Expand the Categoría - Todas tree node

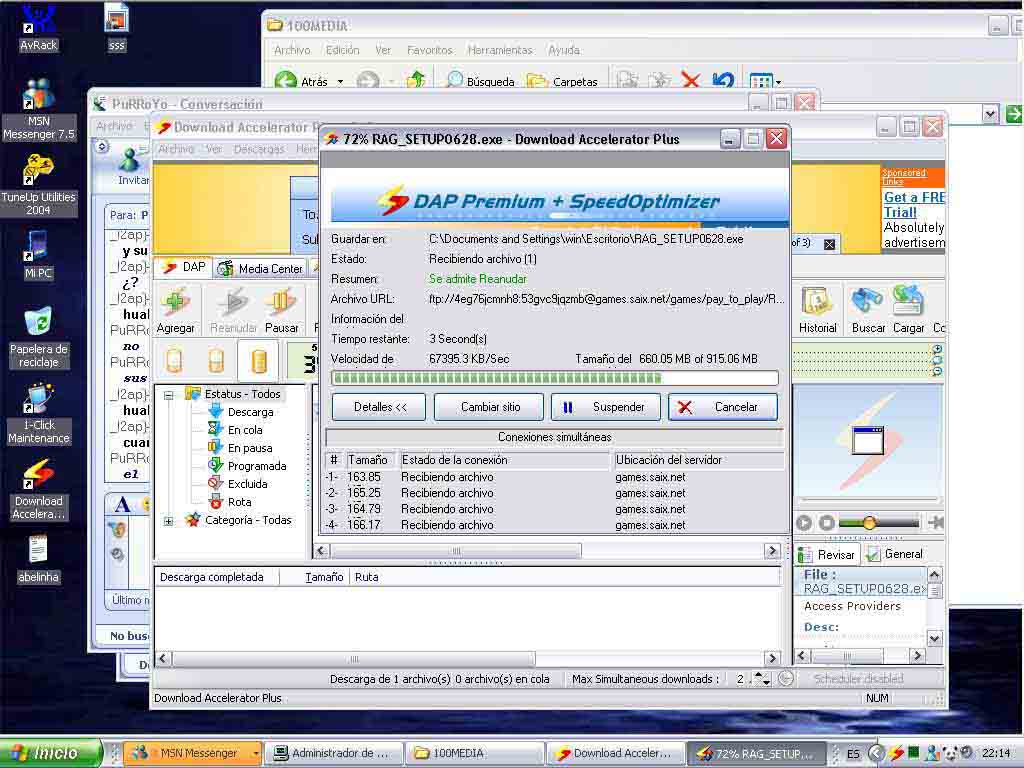168,521
